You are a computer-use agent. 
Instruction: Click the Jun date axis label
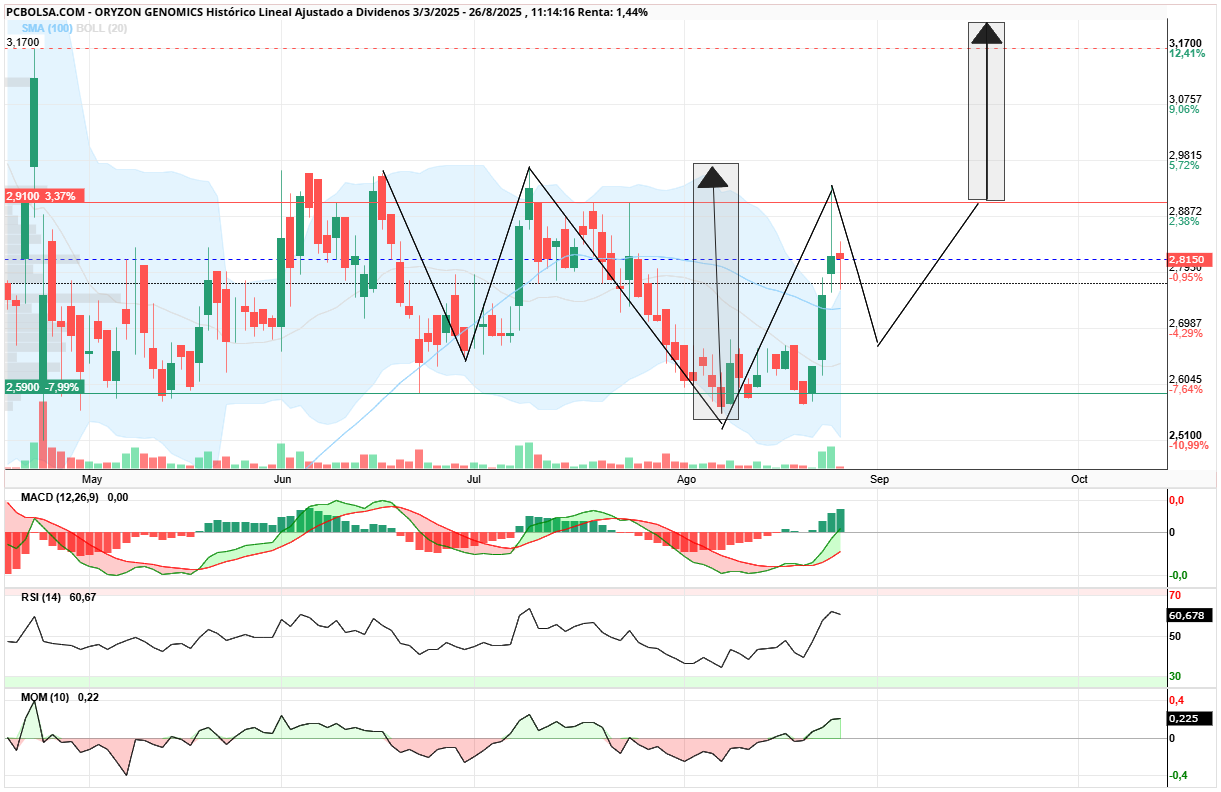[x=283, y=480]
